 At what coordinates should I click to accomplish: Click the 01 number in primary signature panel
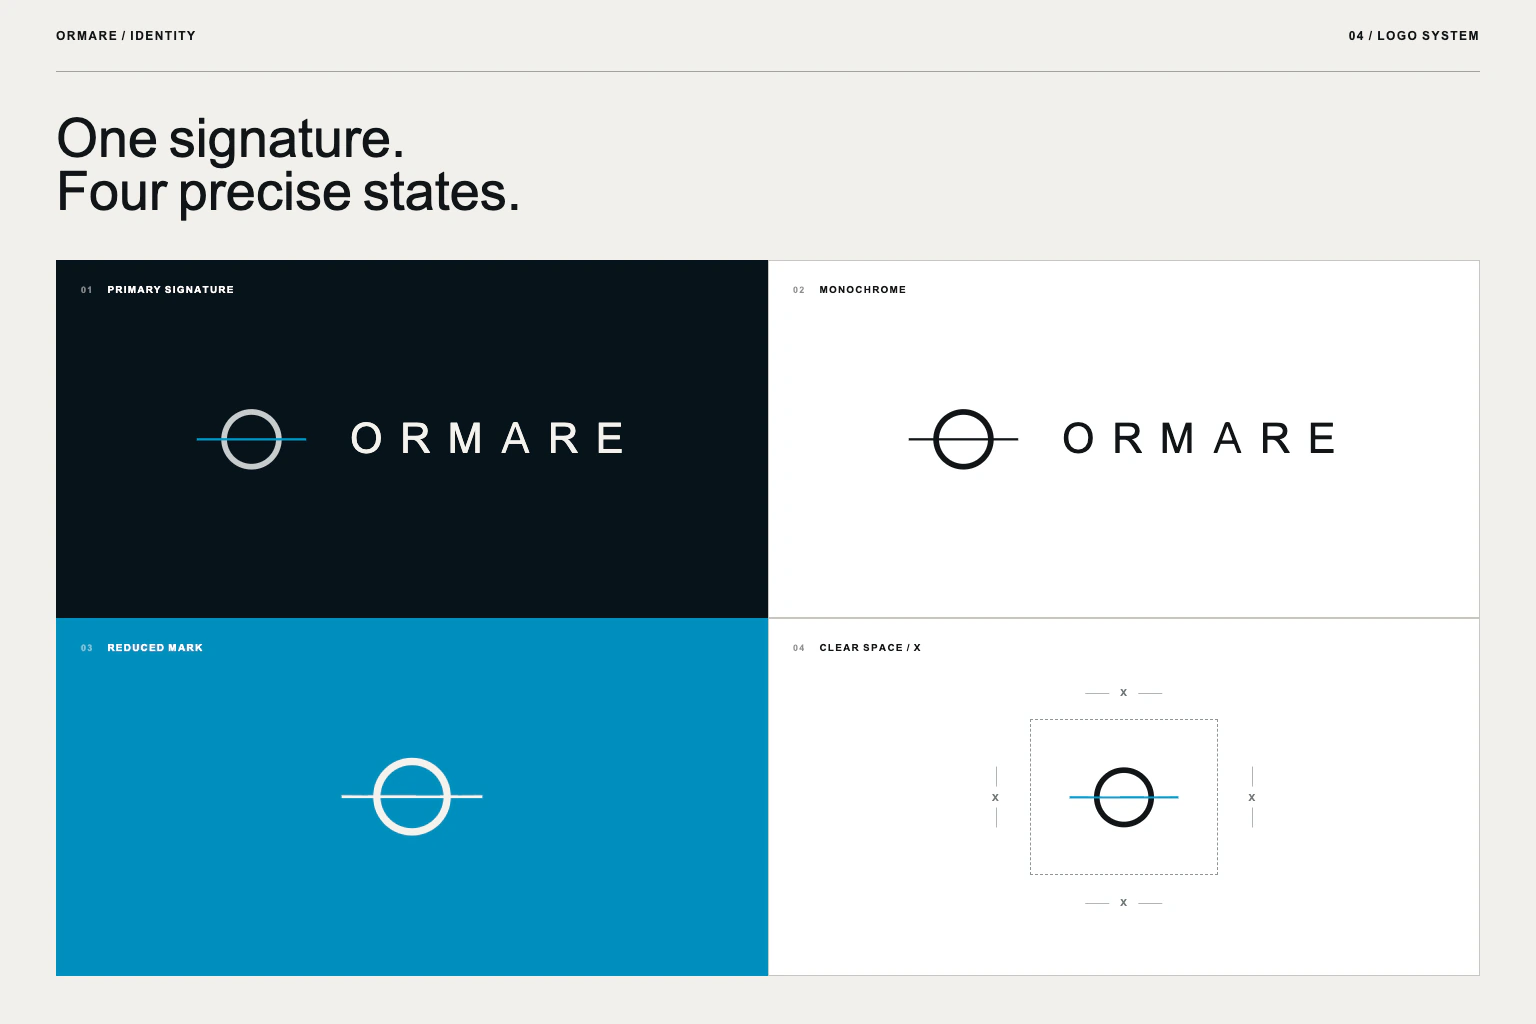tap(87, 290)
